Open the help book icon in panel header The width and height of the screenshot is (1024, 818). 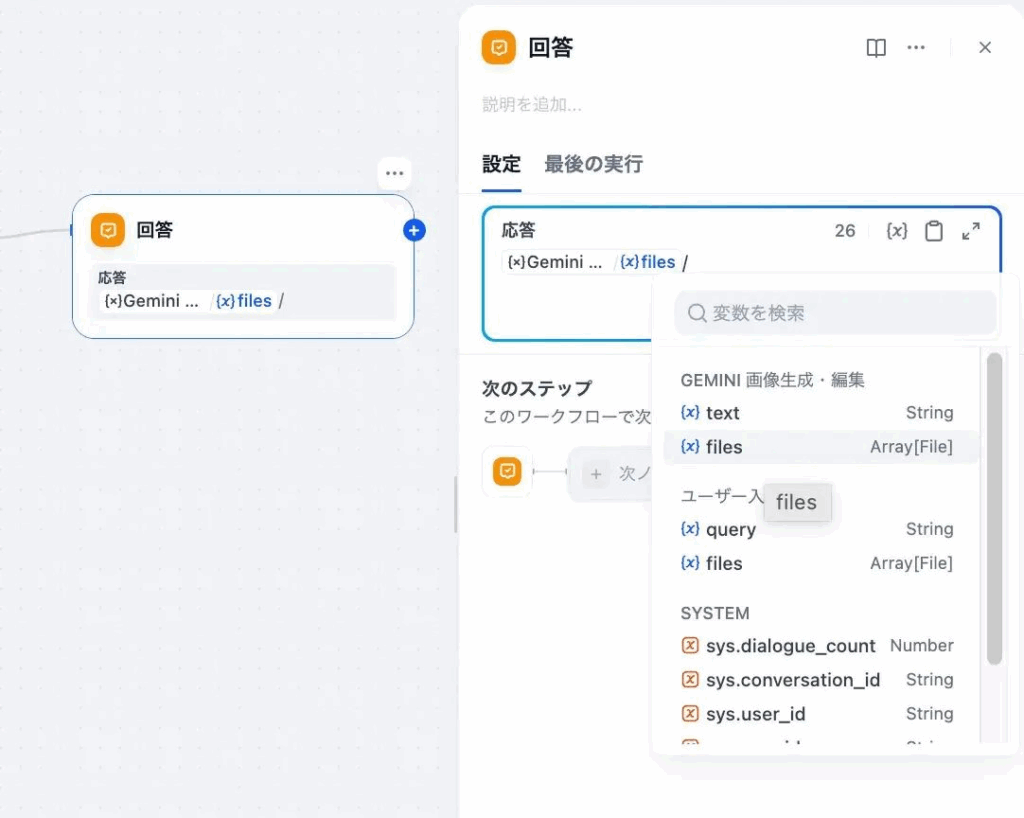pos(876,48)
